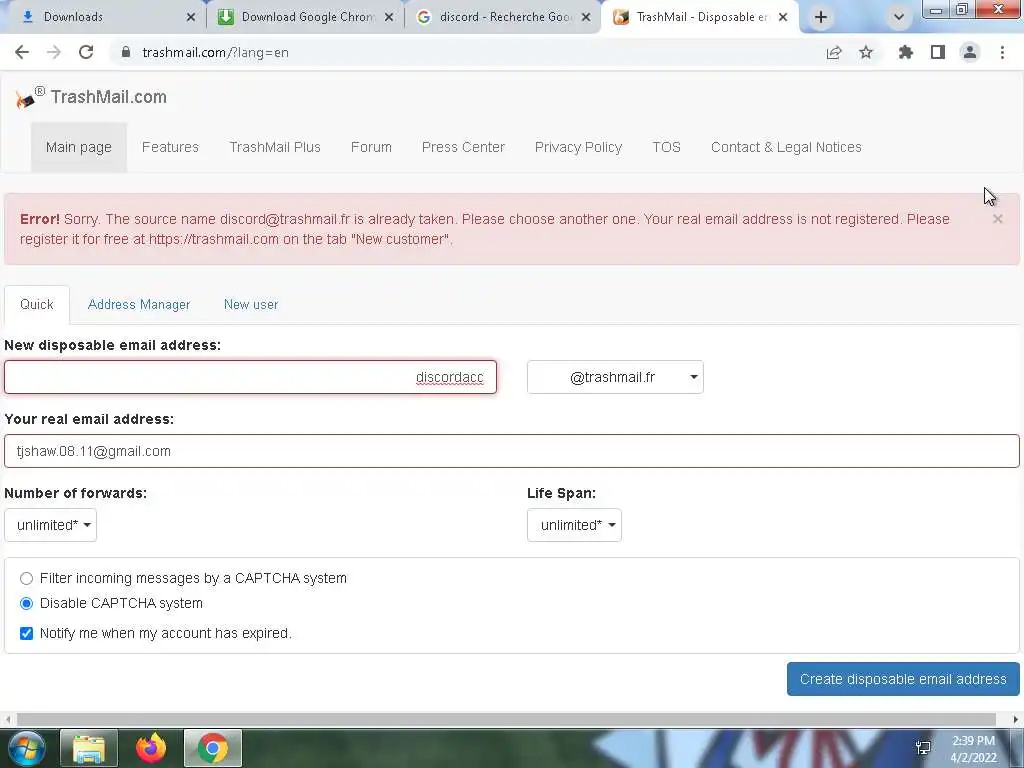The image size is (1024, 768).
Task: Bookmark this page with star icon
Action: pyautogui.click(x=866, y=52)
